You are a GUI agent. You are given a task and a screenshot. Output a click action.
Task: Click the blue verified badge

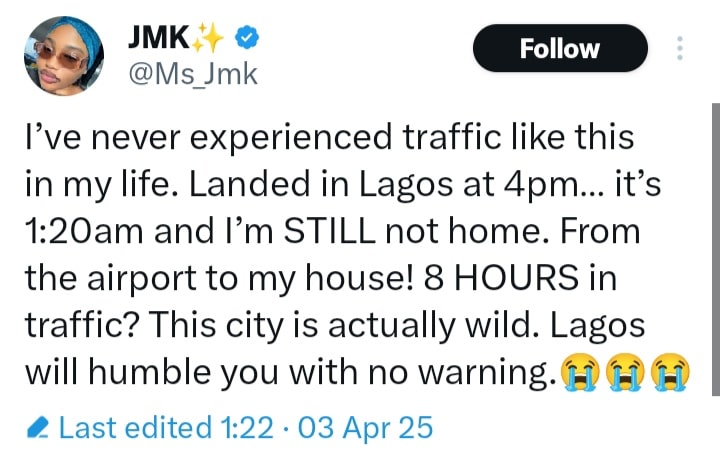[x=246, y=36]
